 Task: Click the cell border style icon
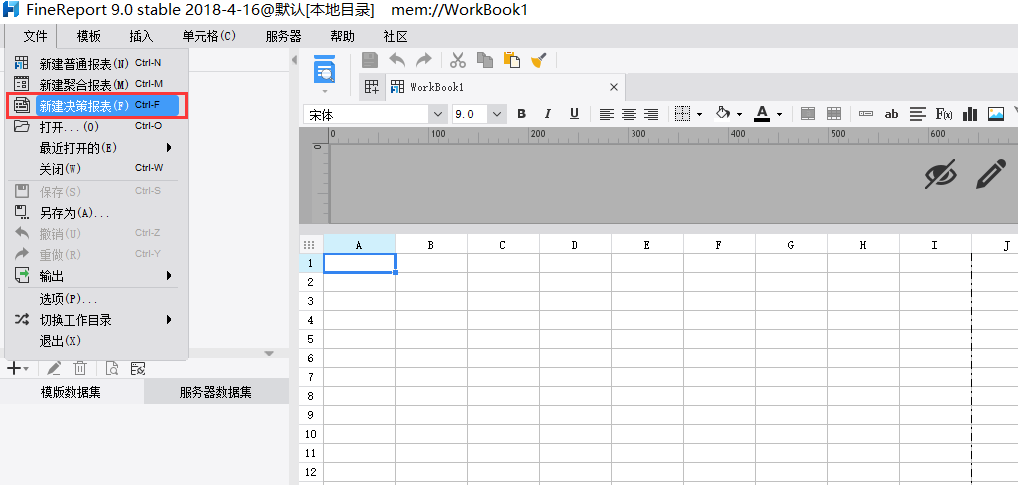[682, 114]
